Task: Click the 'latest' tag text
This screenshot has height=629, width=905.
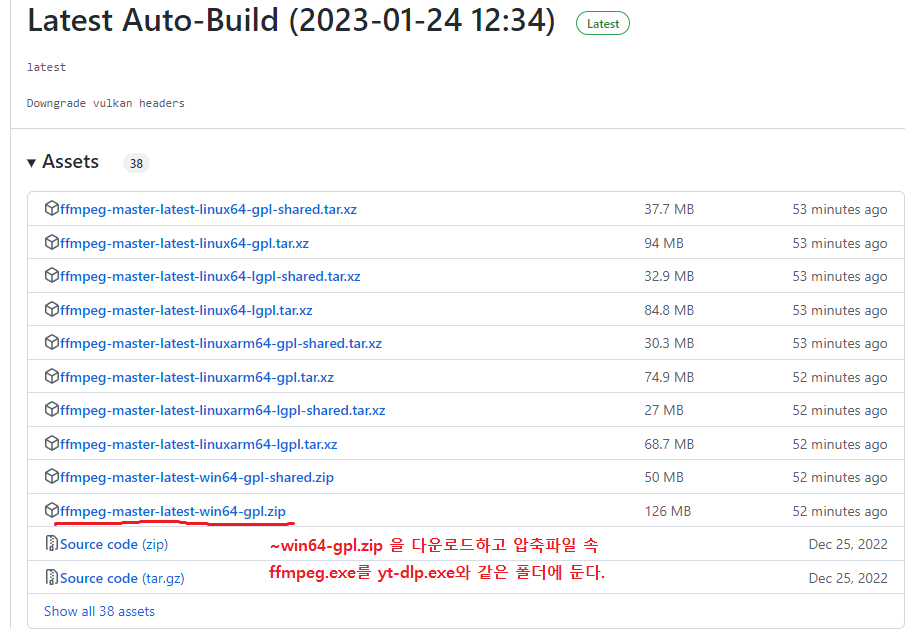Action: pyautogui.click(x=47, y=67)
